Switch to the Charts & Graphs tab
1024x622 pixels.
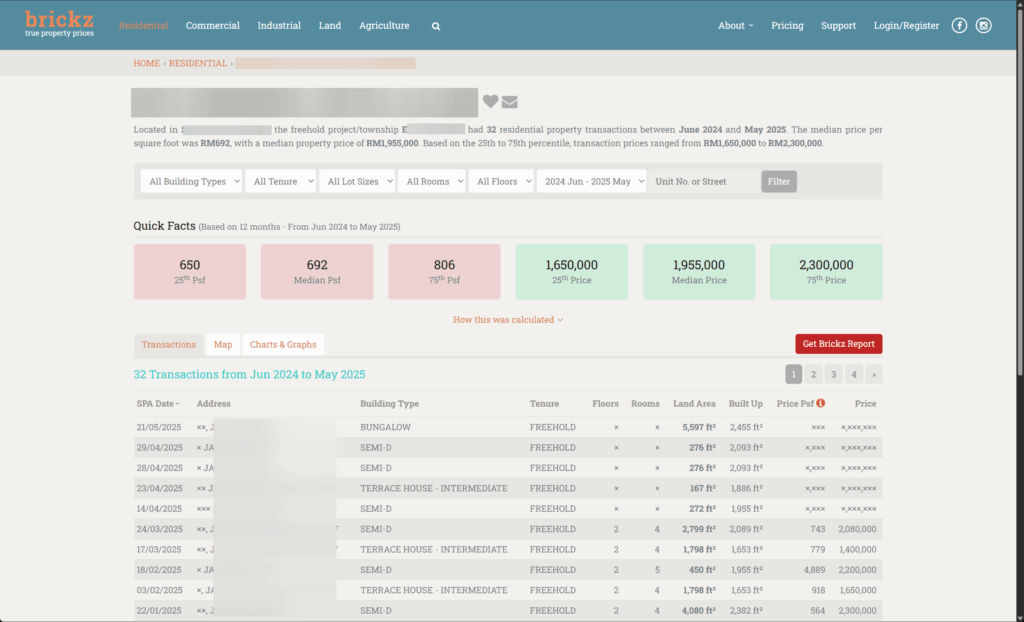283,345
